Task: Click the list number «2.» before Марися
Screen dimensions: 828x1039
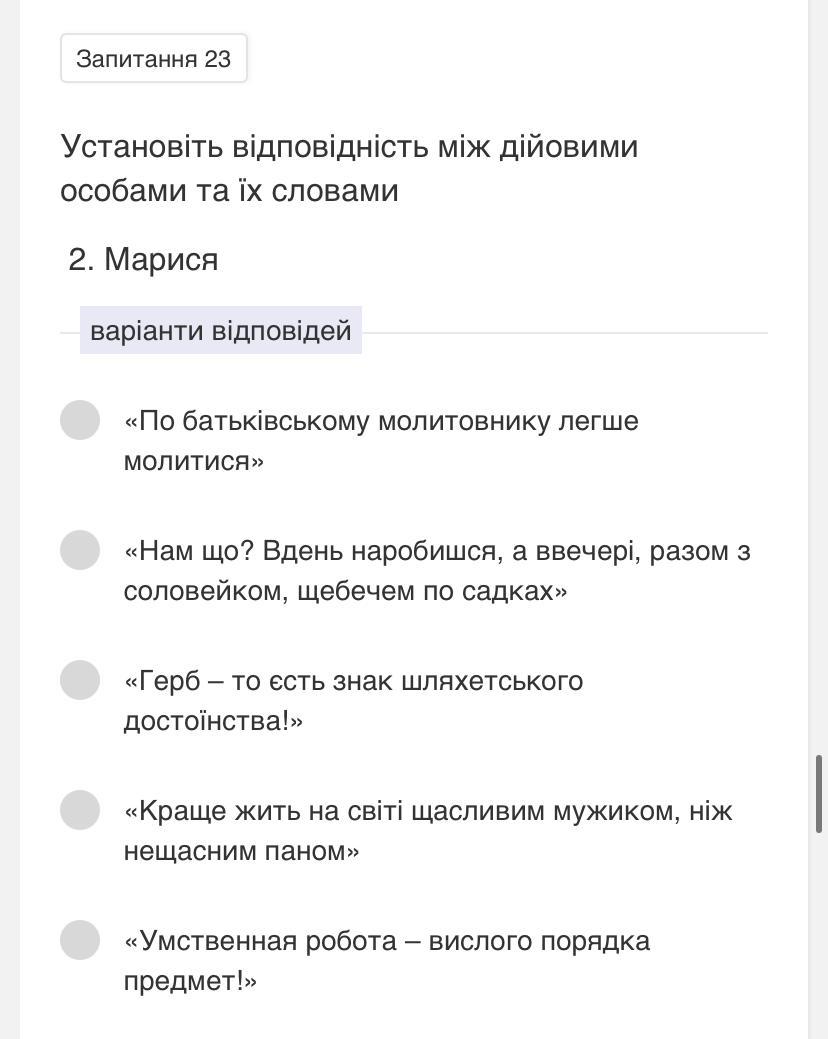Action: [81, 260]
